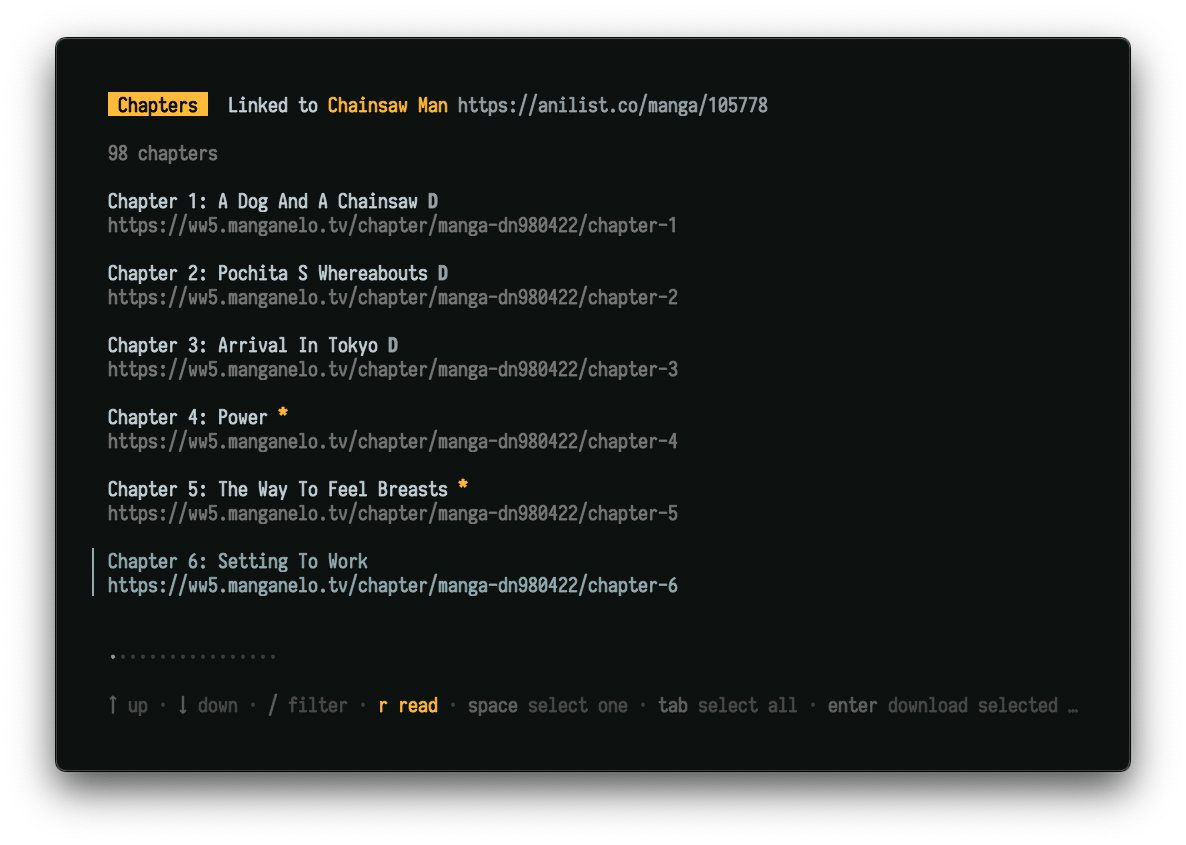Open the anilist.co manga URL

pyautogui.click(x=612, y=105)
